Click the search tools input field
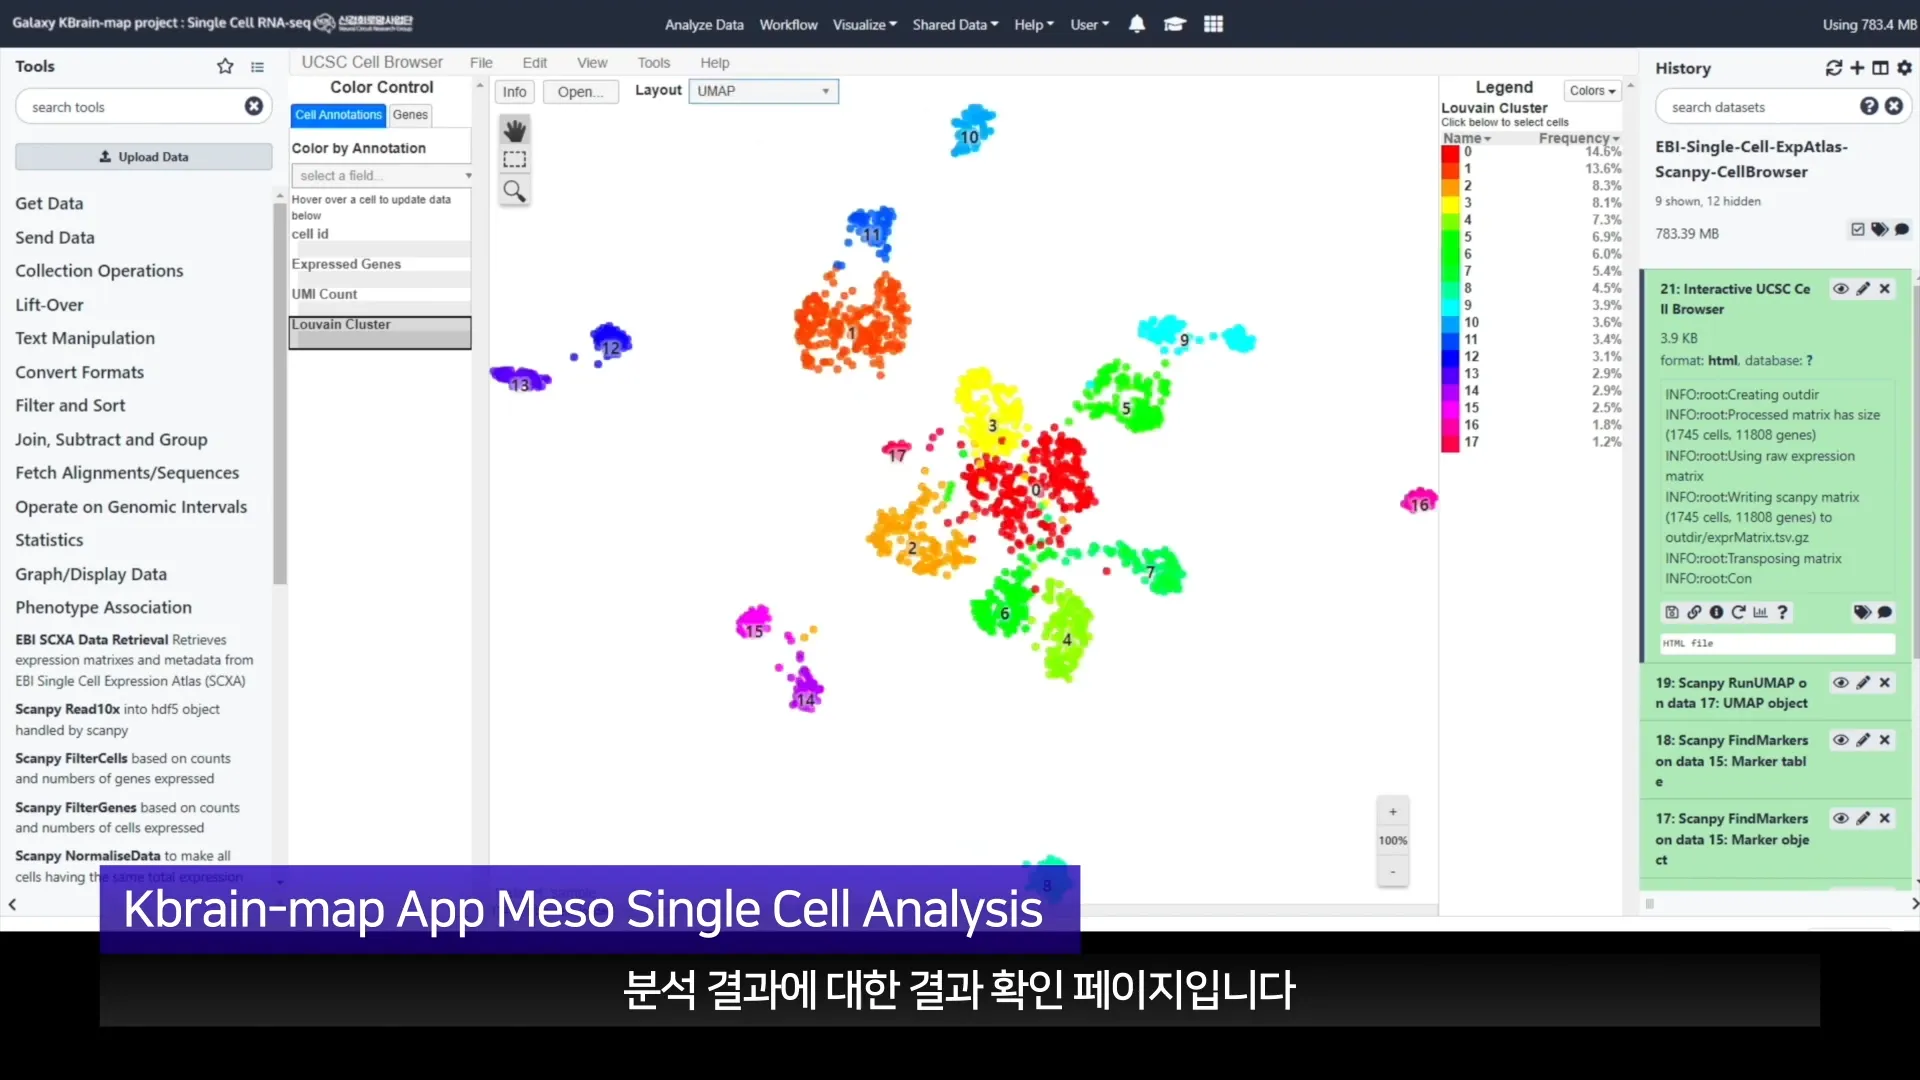The width and height of the screenshot is (1920, 1080). pos(130,107)
